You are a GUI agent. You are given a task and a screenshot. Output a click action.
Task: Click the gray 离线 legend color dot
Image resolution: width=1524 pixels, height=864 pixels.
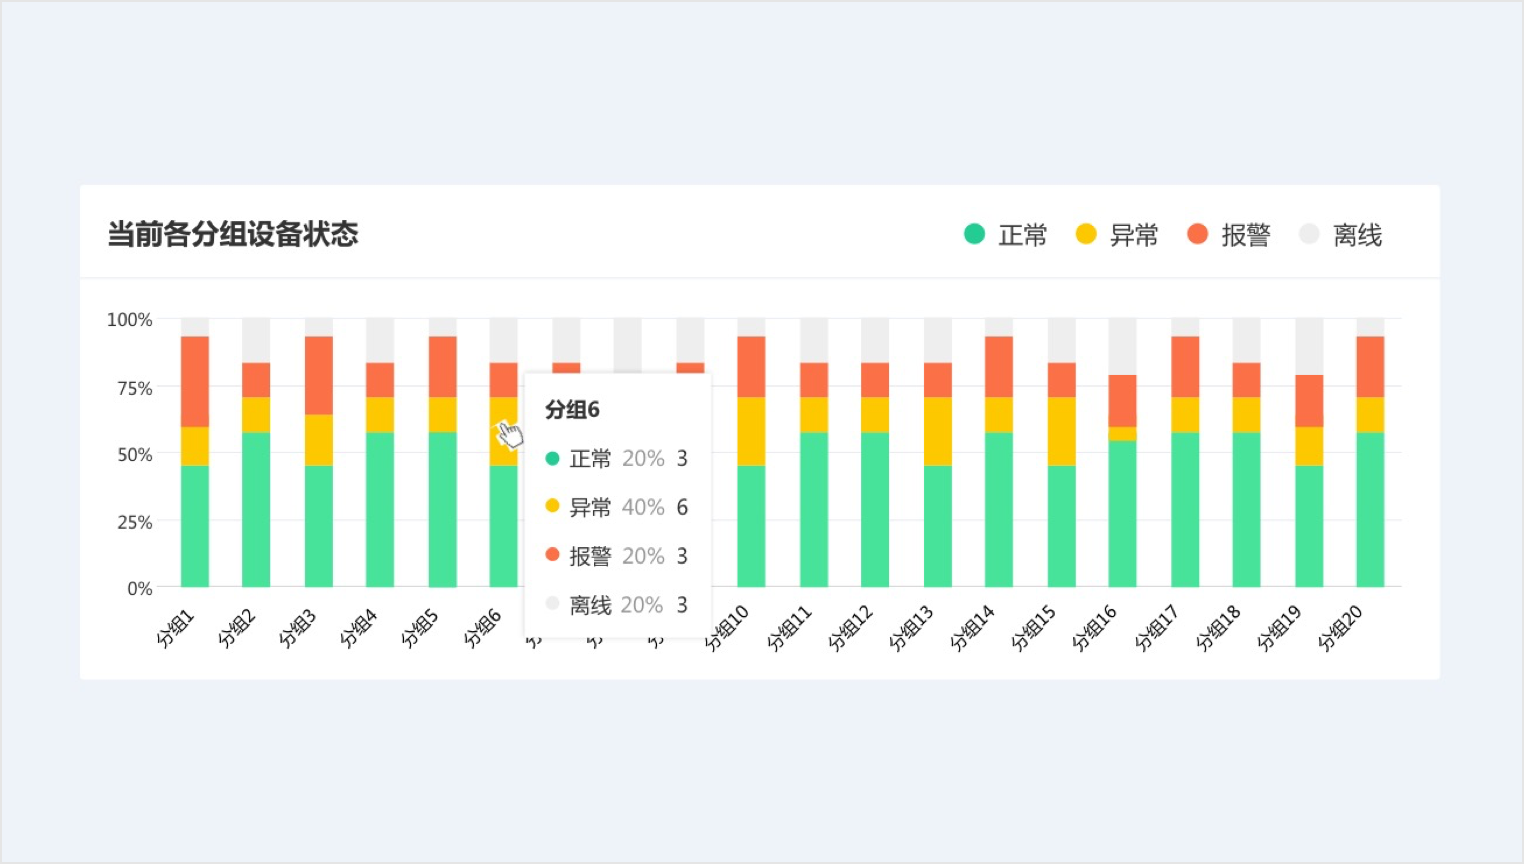tap(1309, 234)
